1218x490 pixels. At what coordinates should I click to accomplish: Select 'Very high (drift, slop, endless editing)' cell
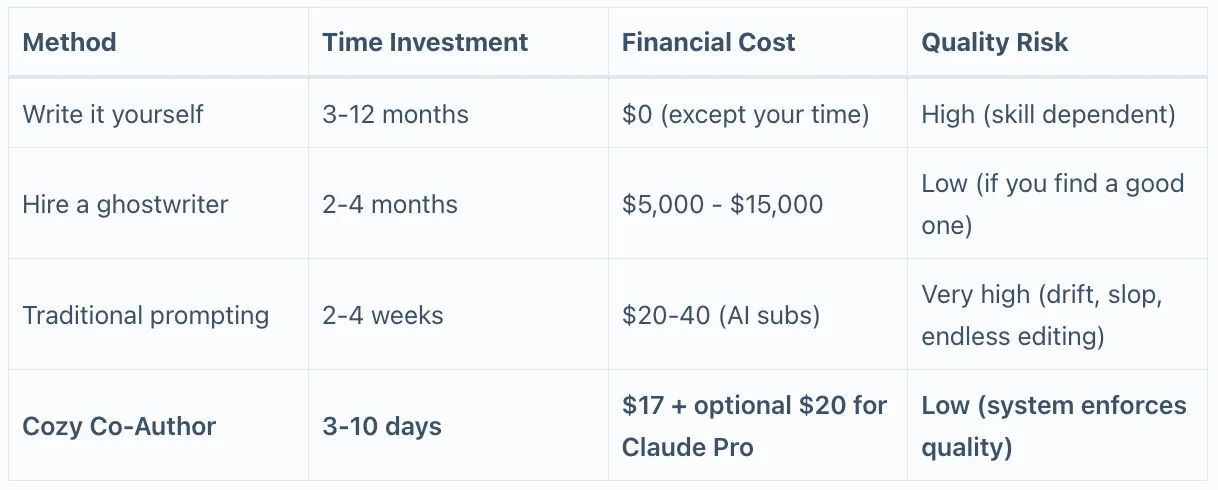tap(1058, 315)
